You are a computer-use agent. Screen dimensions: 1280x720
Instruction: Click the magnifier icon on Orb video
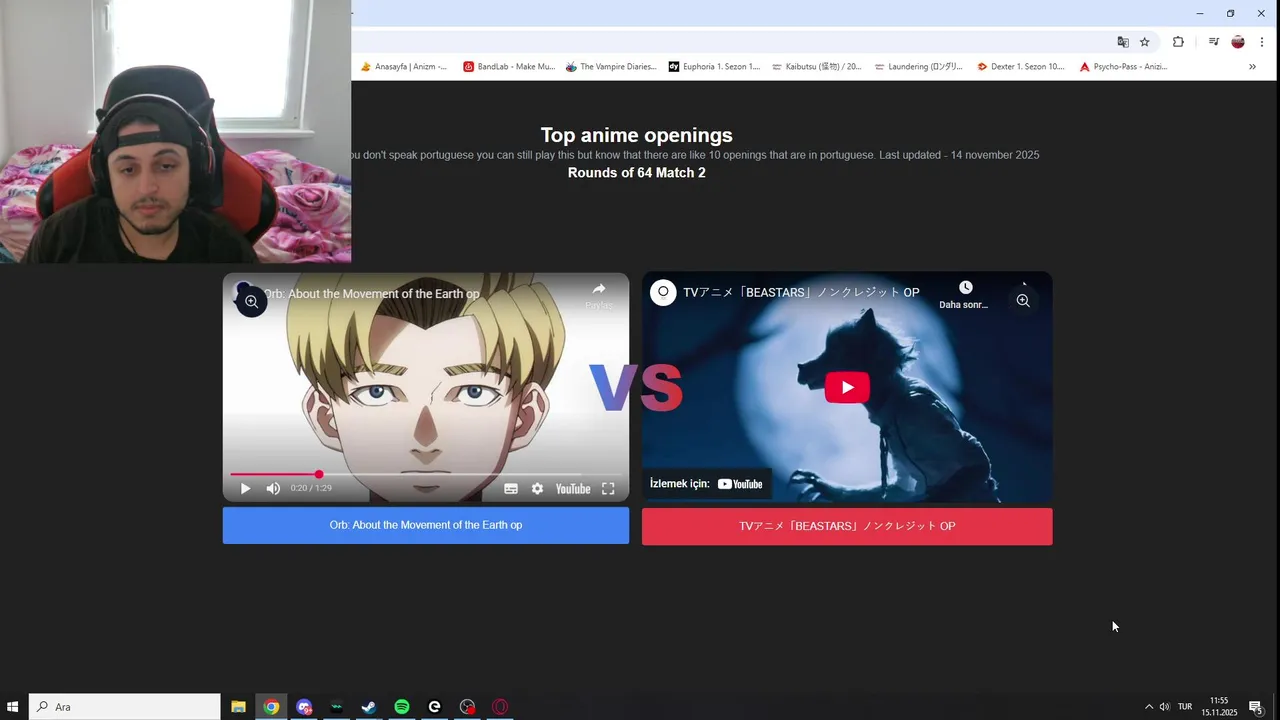(251, 301)
